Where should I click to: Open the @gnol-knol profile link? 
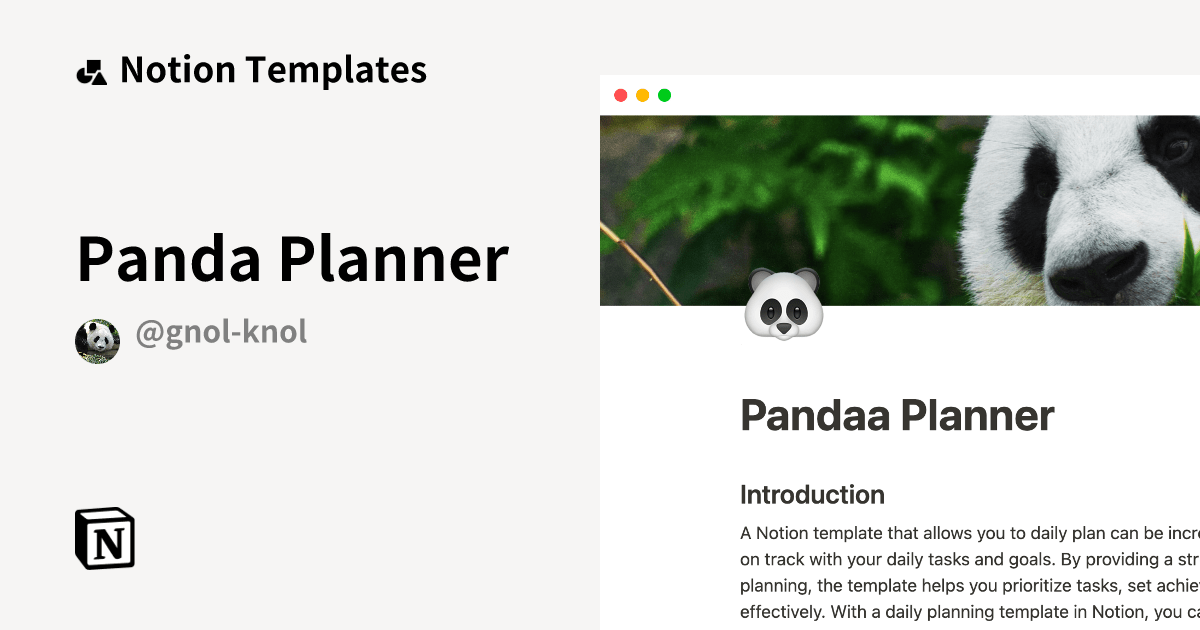pos(219,330)
